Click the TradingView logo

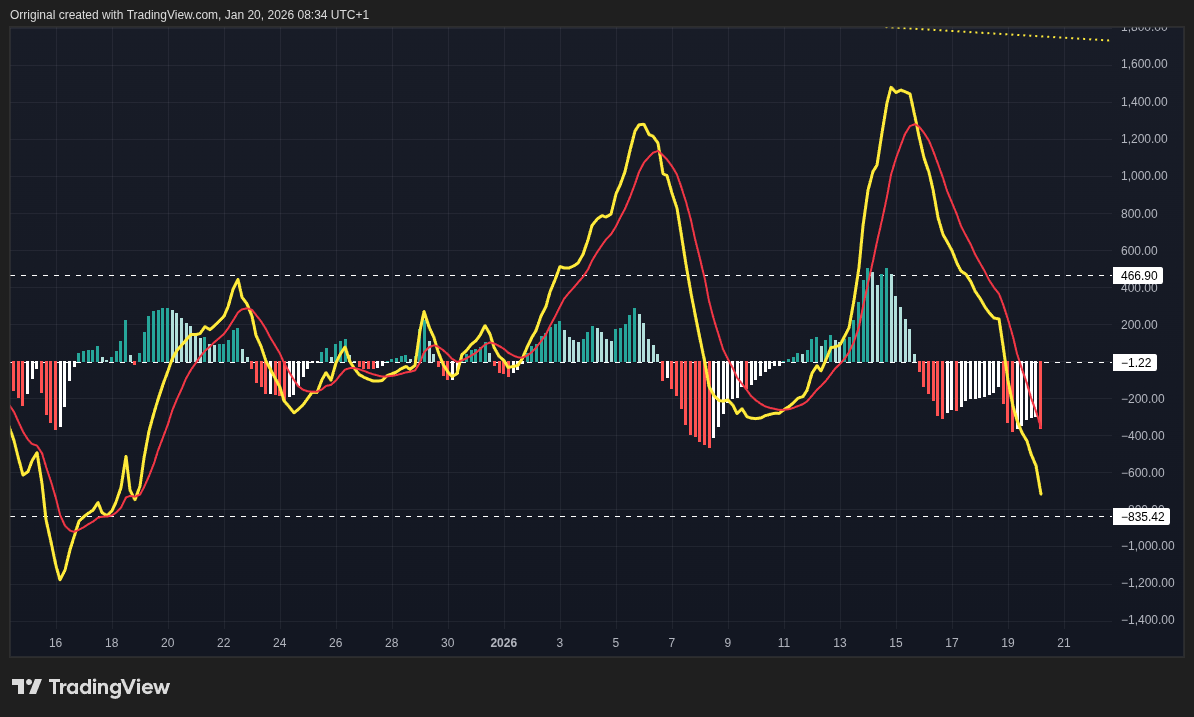click(91, 687)
